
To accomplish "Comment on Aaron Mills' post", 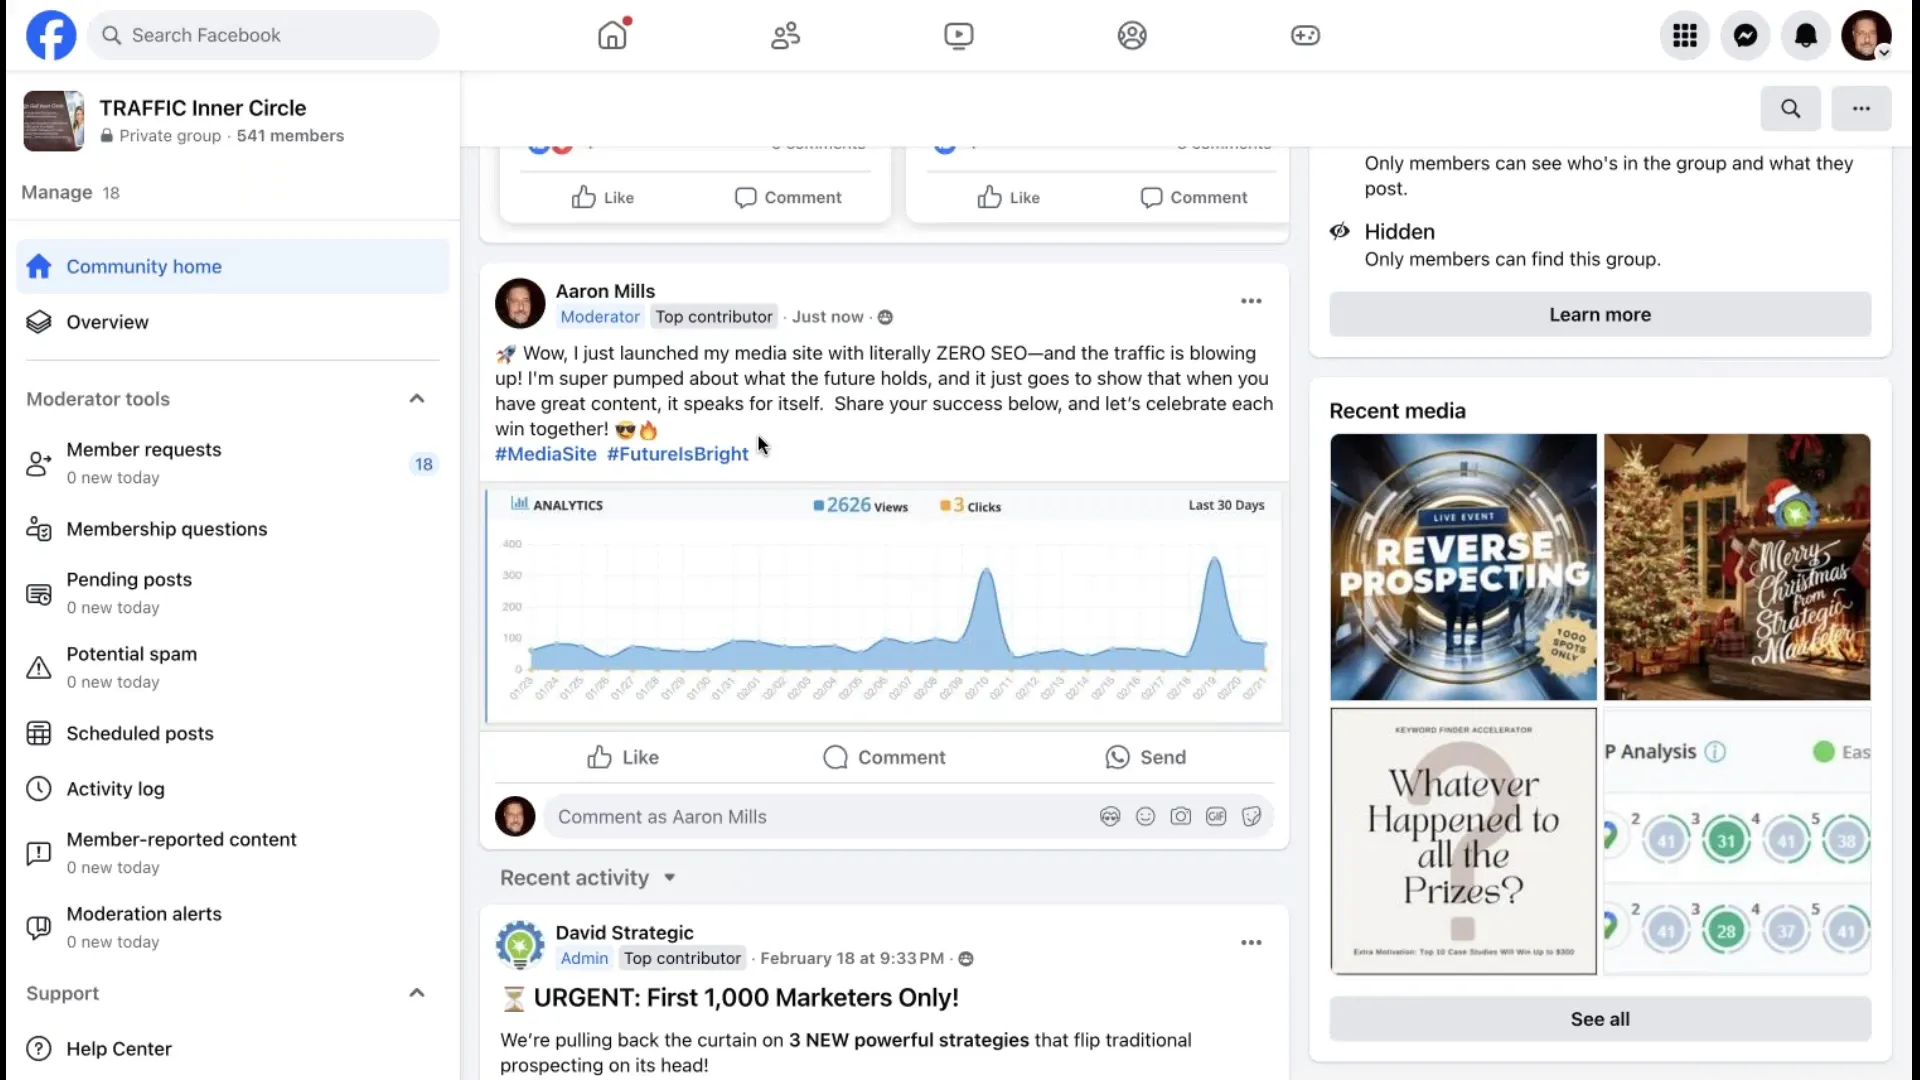I will pos(884,758).
